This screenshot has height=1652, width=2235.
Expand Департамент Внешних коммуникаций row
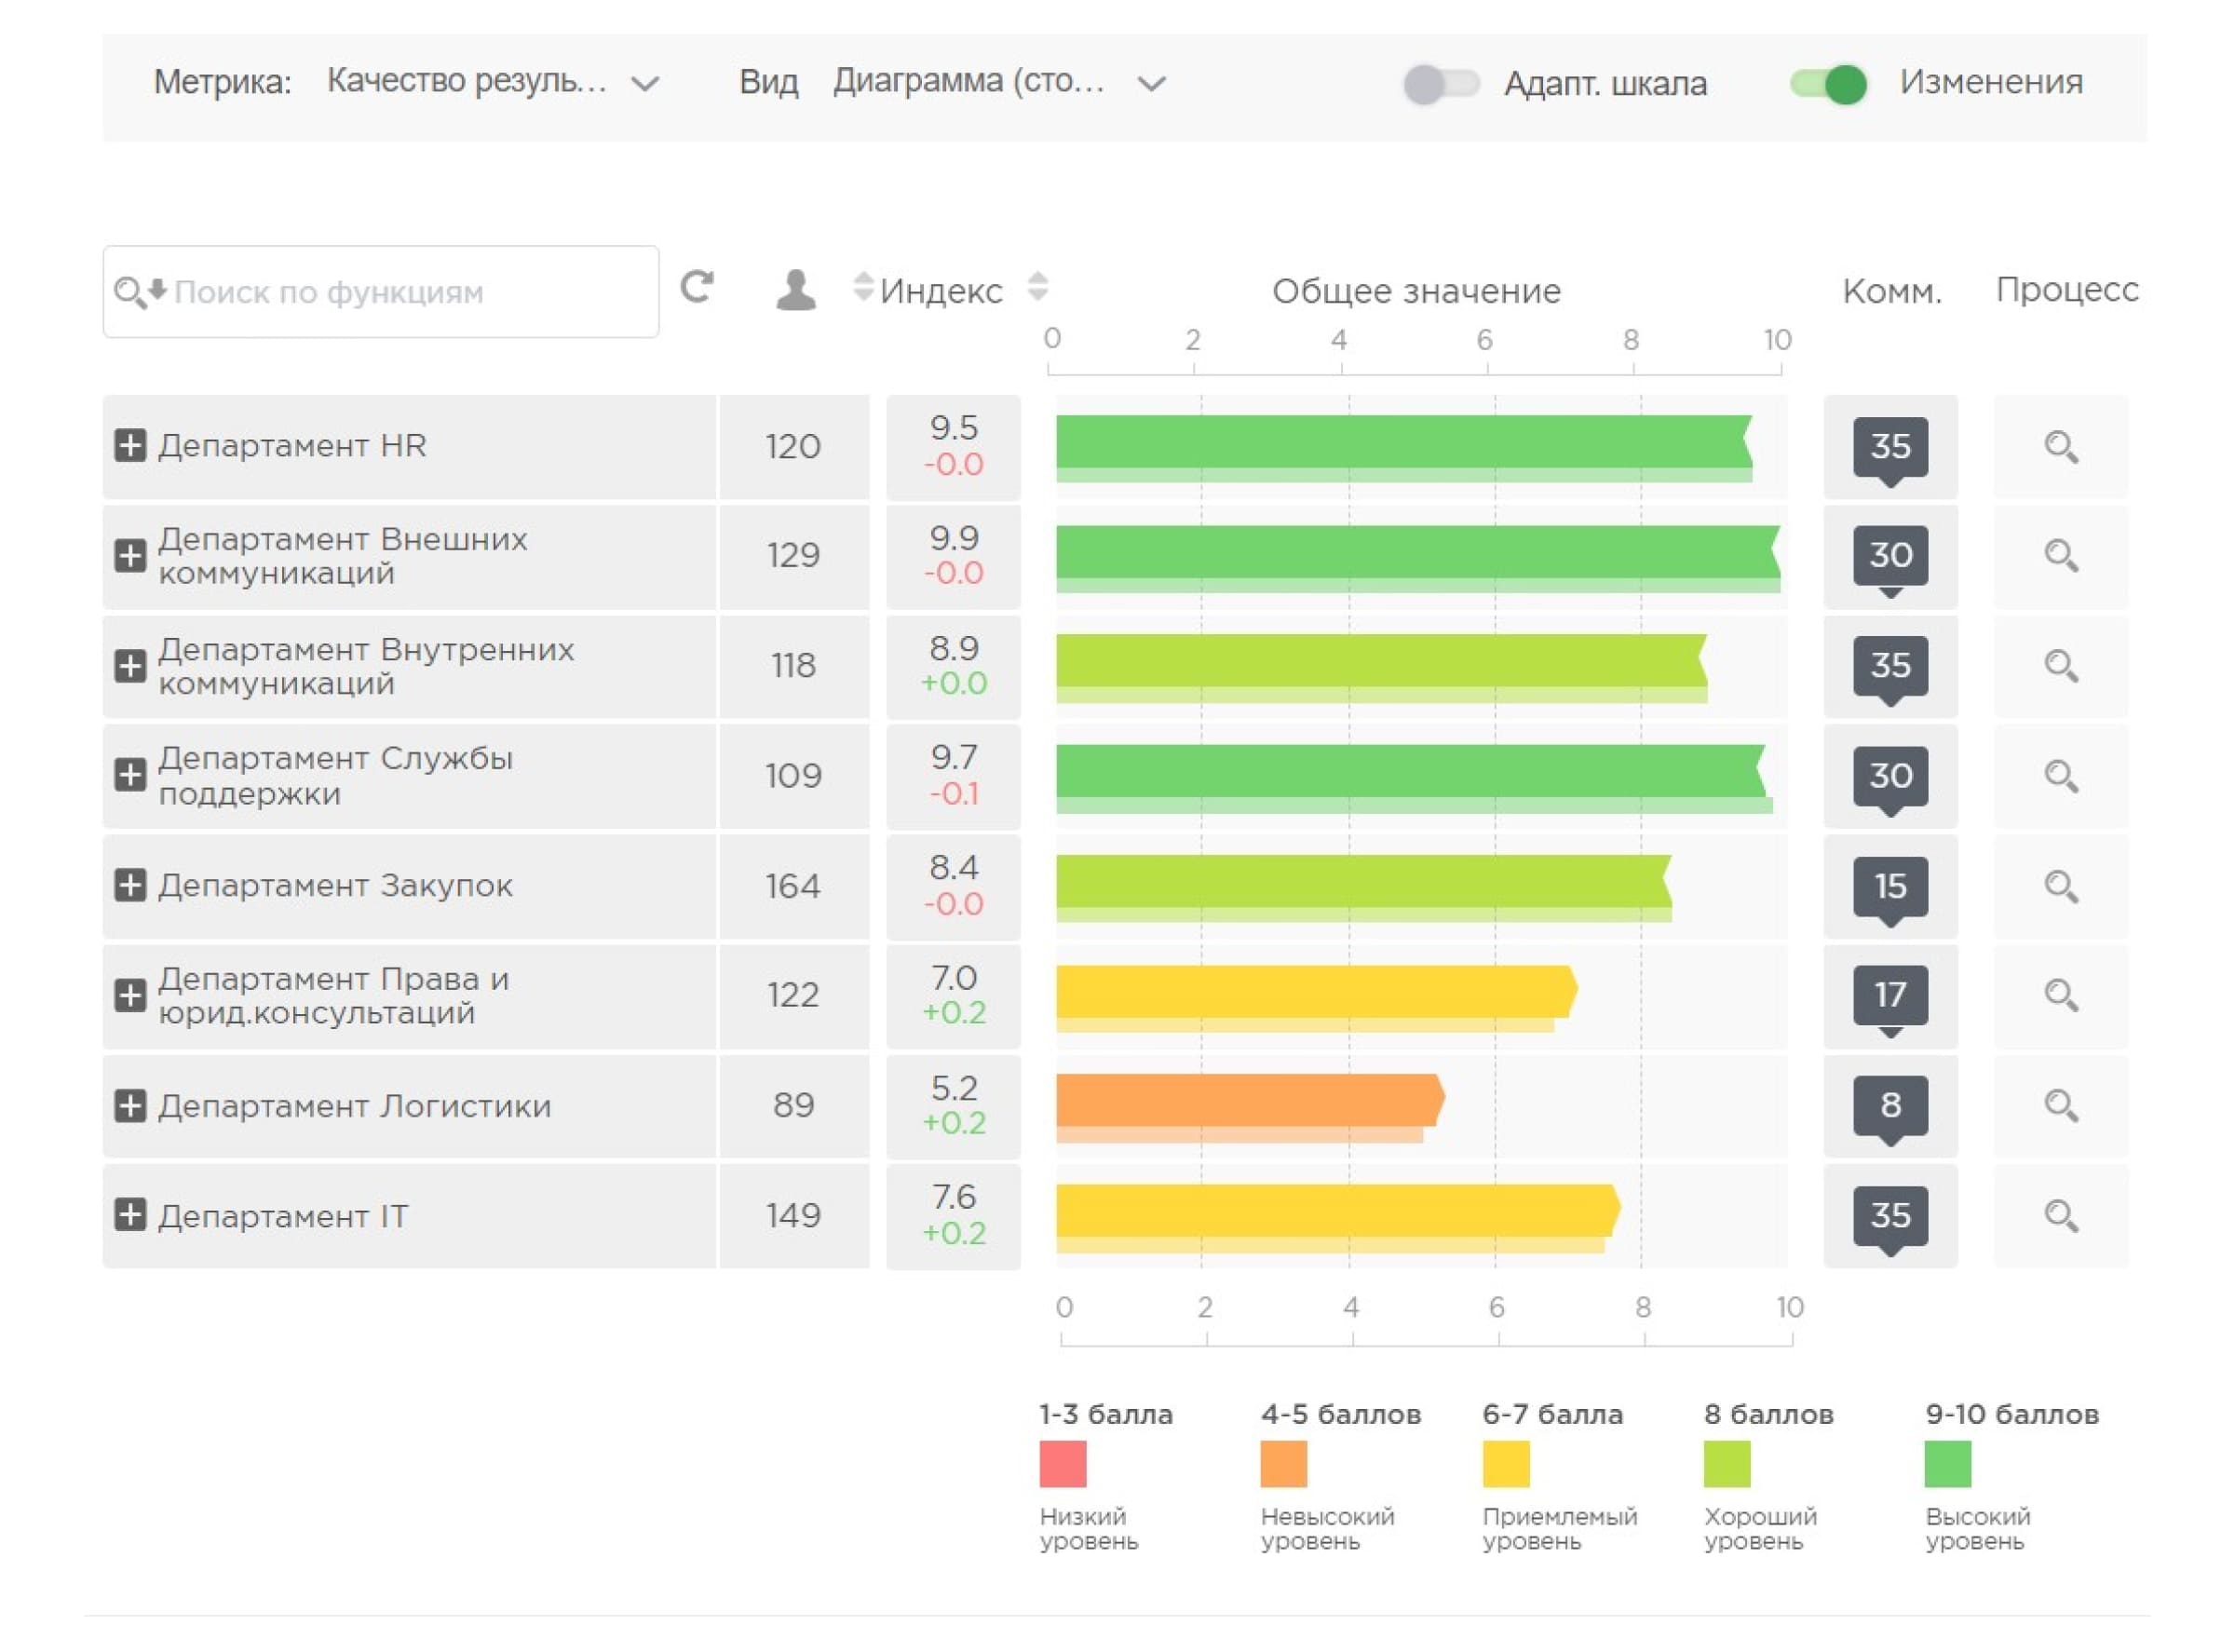(x=130, y=556)
